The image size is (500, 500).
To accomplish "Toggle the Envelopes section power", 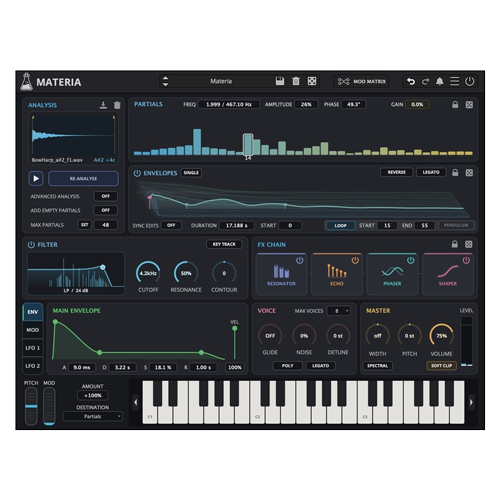I will [137, 173].
